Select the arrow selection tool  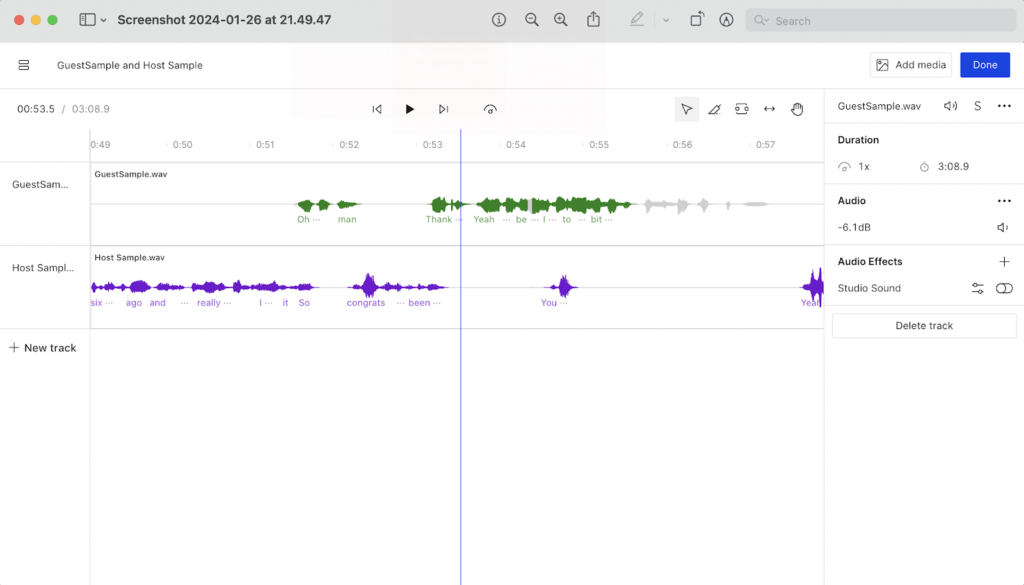pyautogui.click(x=686, y=109)
